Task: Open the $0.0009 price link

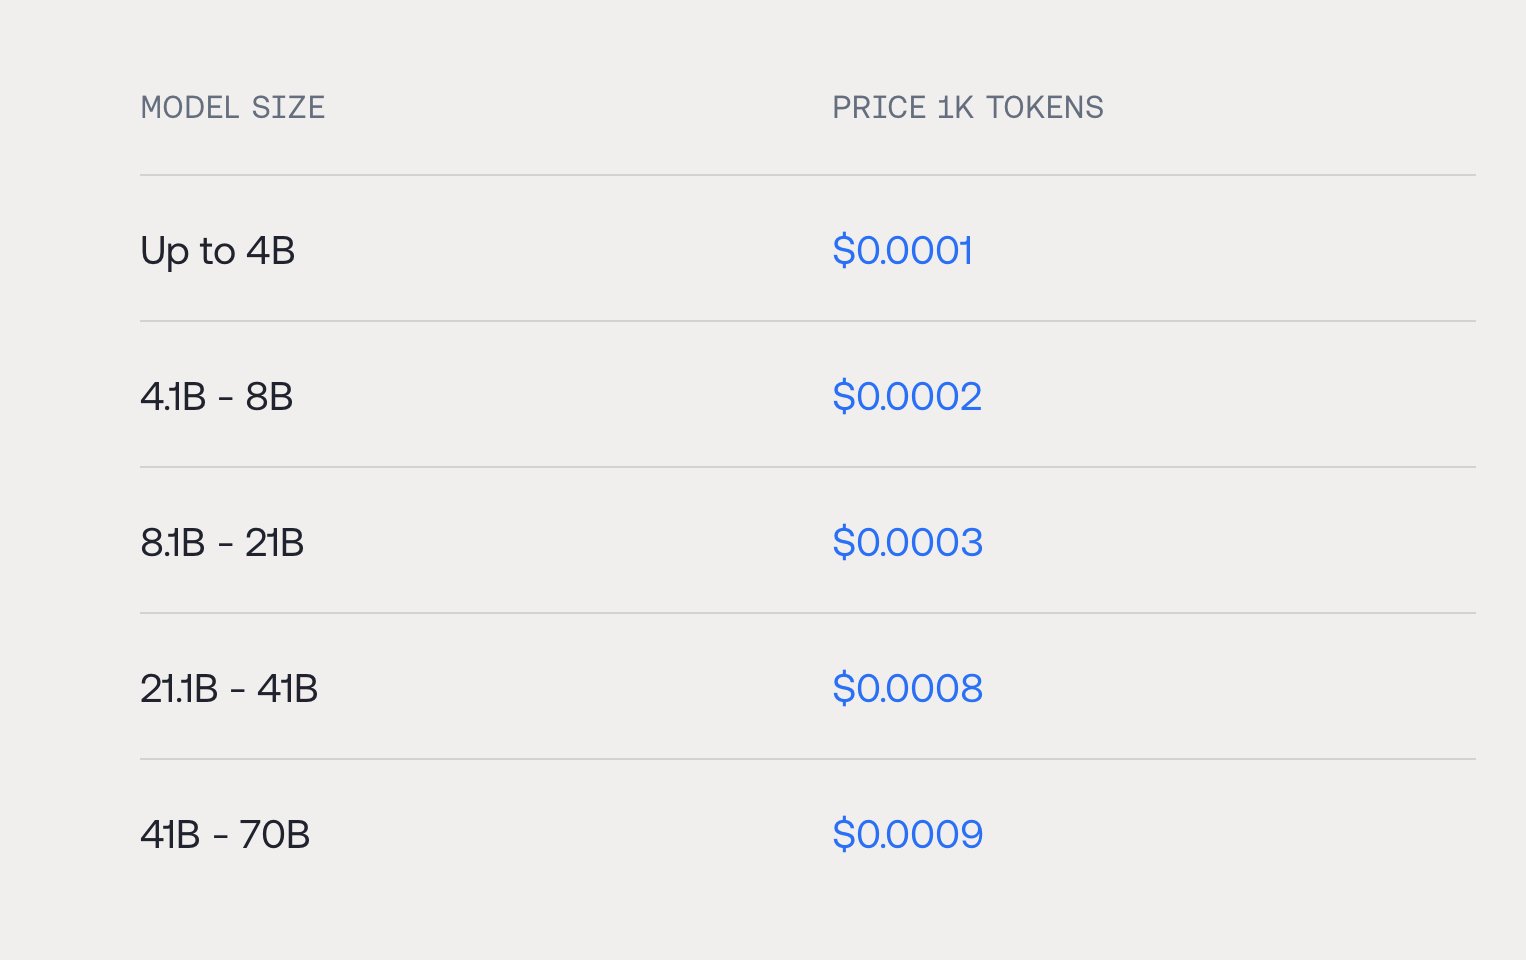Action: point(907,835)
